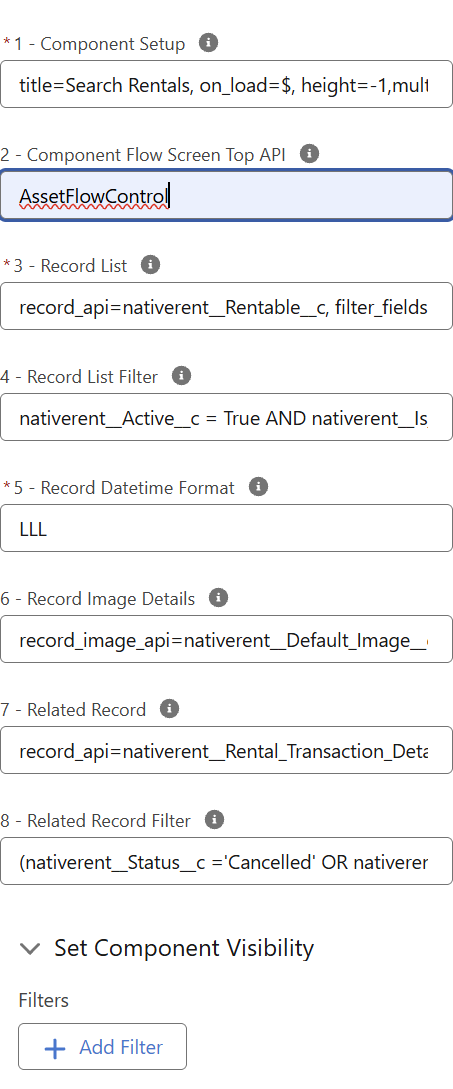This screenshot has width=453, height=1089.
Task: Open help tooltip for Record List
Action: point(150,265)
